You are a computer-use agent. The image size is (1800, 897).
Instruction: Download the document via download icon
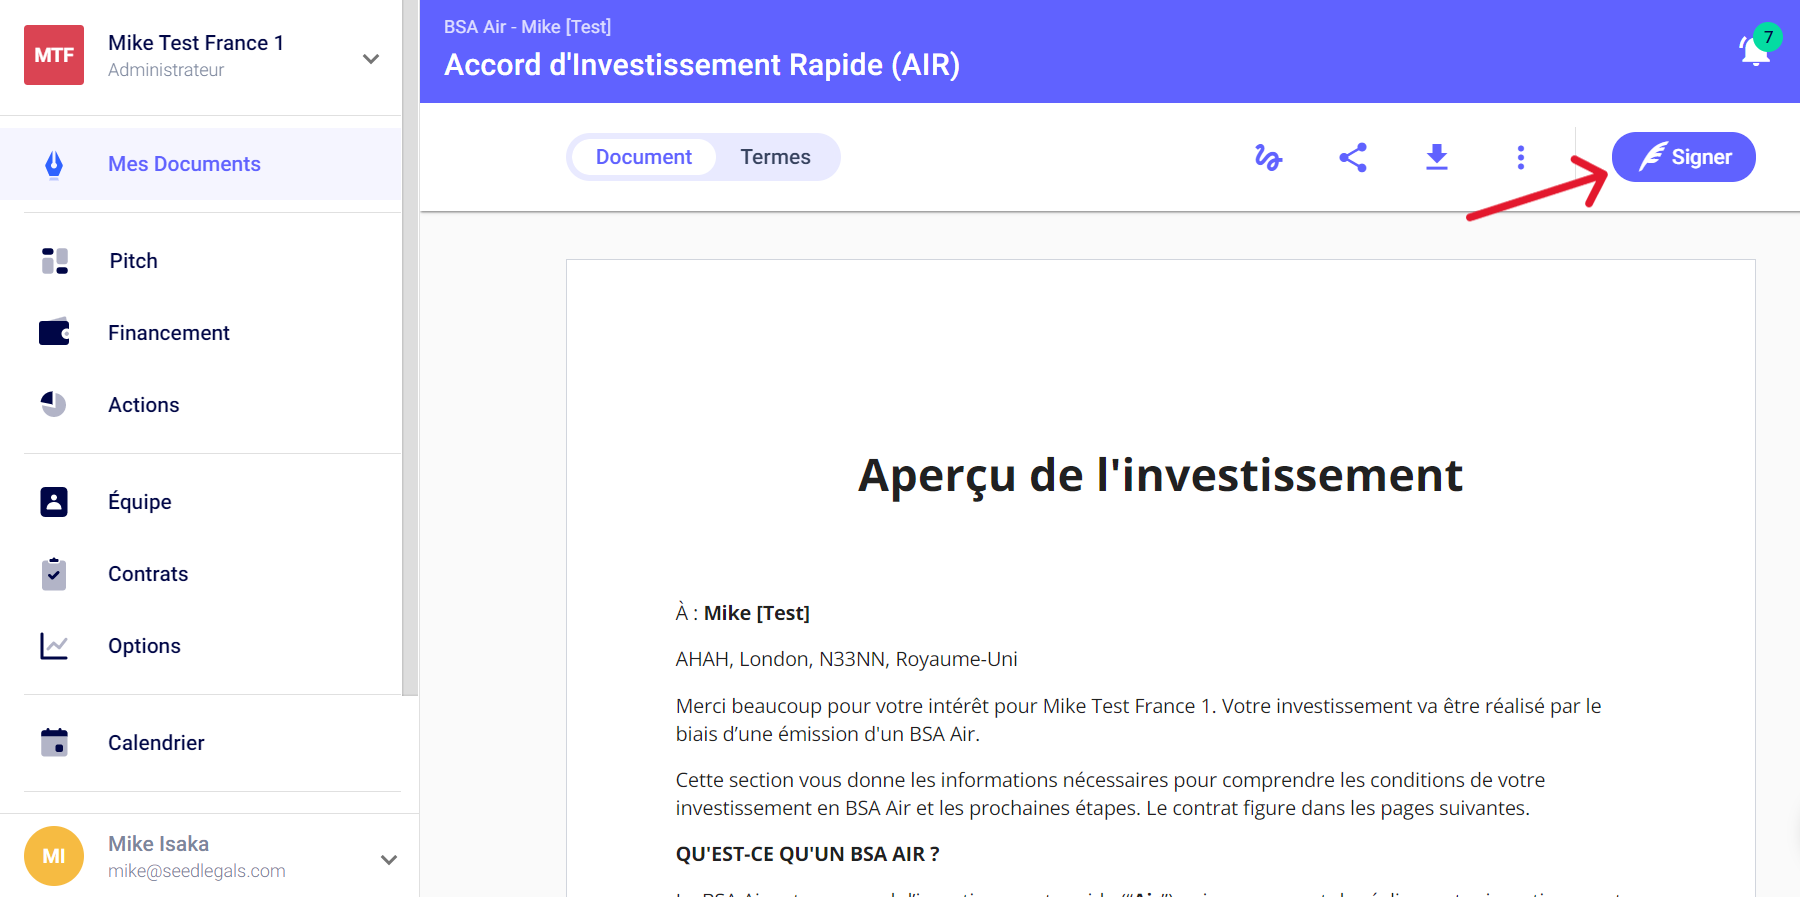[x=1437, y=157]
